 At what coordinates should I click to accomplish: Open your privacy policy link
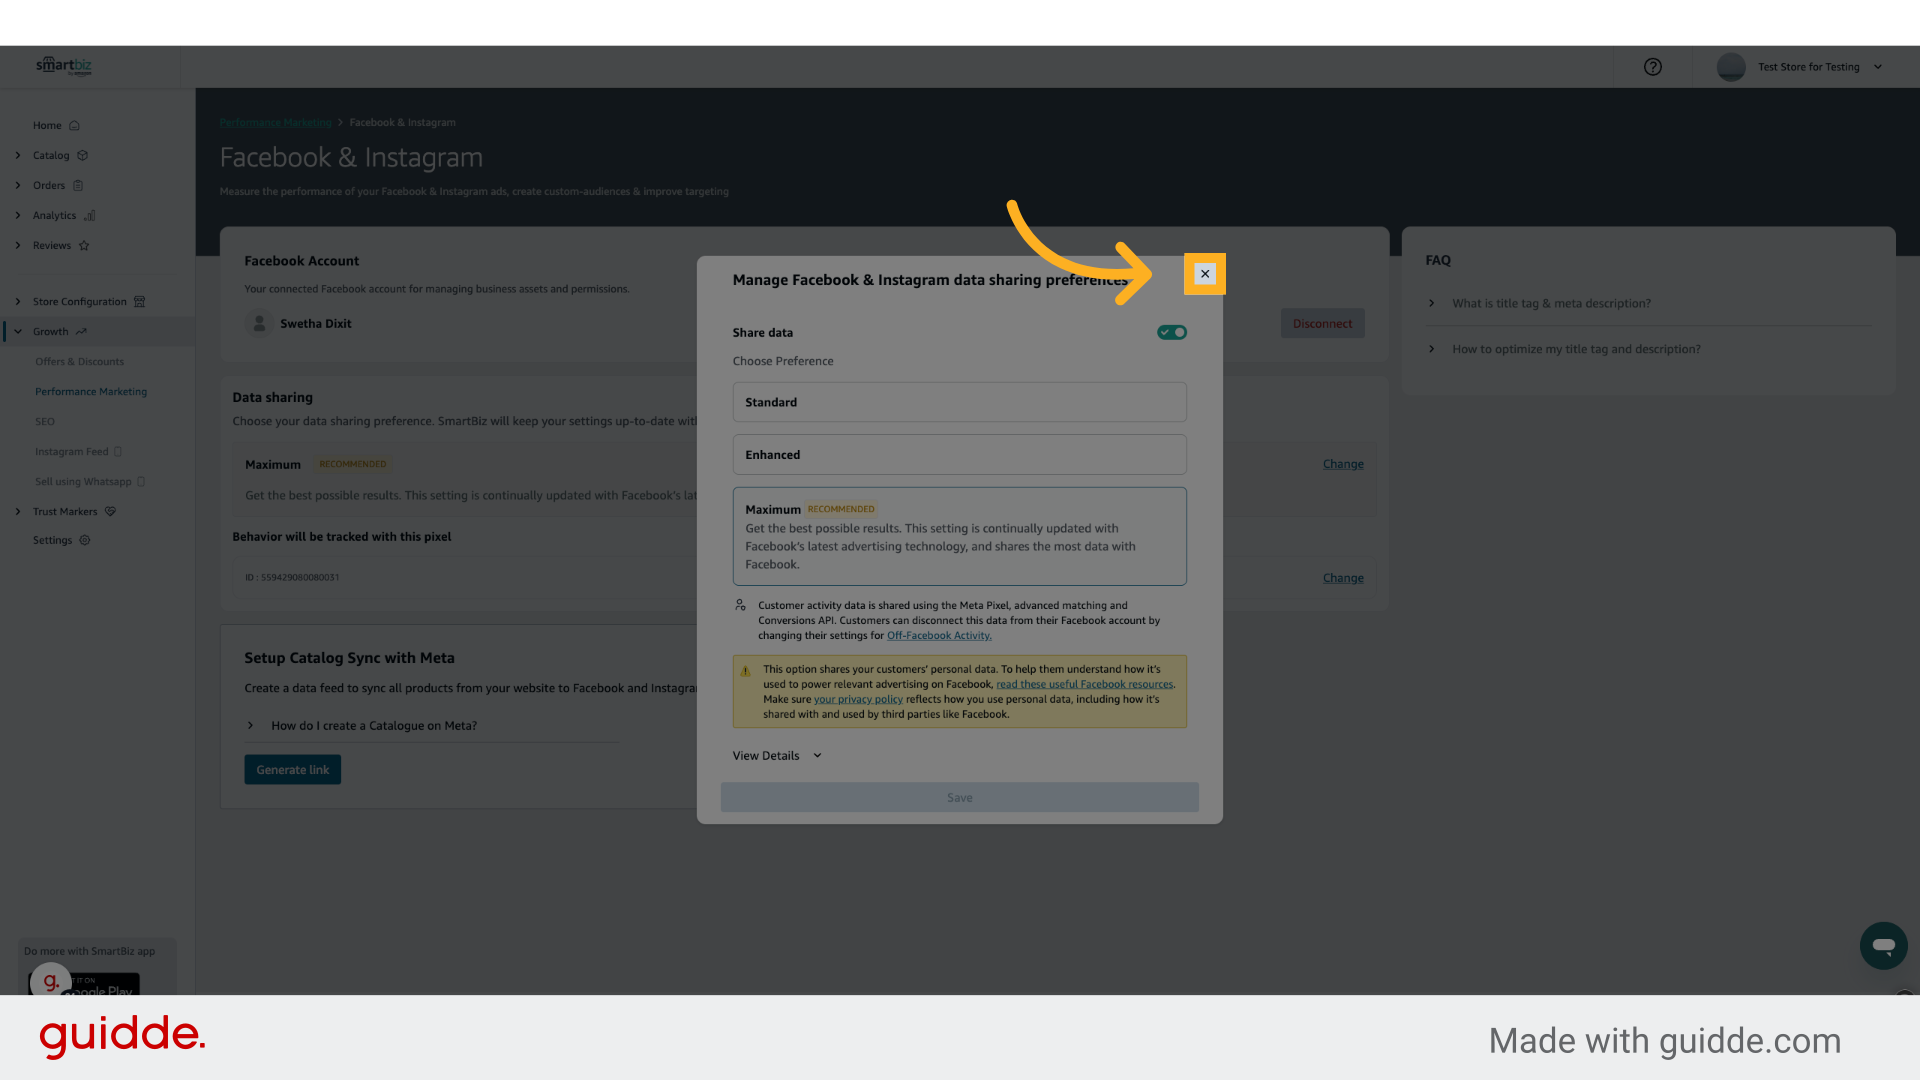(x=858, y=700)
